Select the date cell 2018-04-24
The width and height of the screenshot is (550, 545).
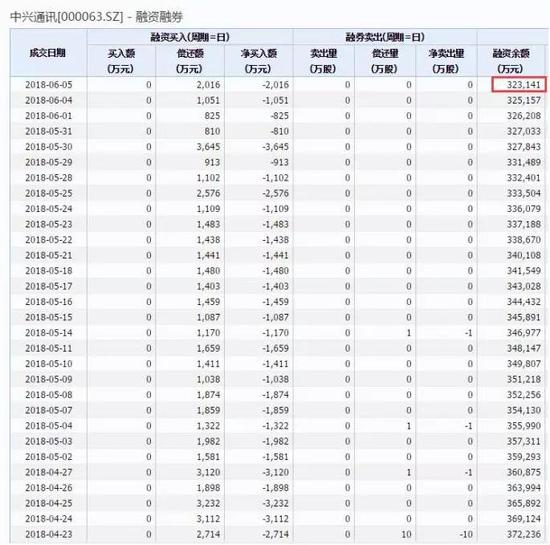pos(48,519)
